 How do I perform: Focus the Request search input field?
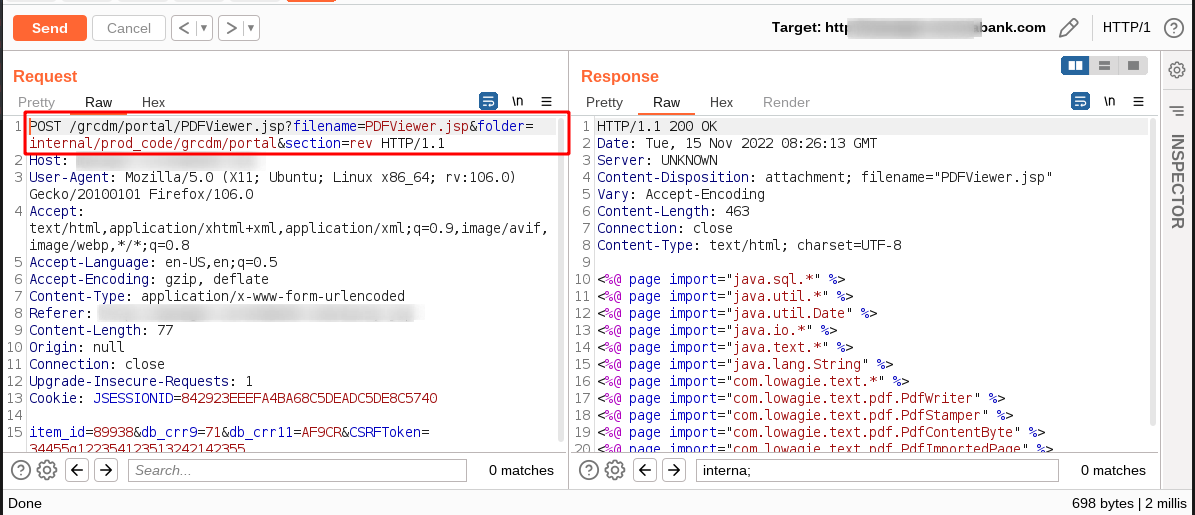pyautogui.click(x=297, y=470)
